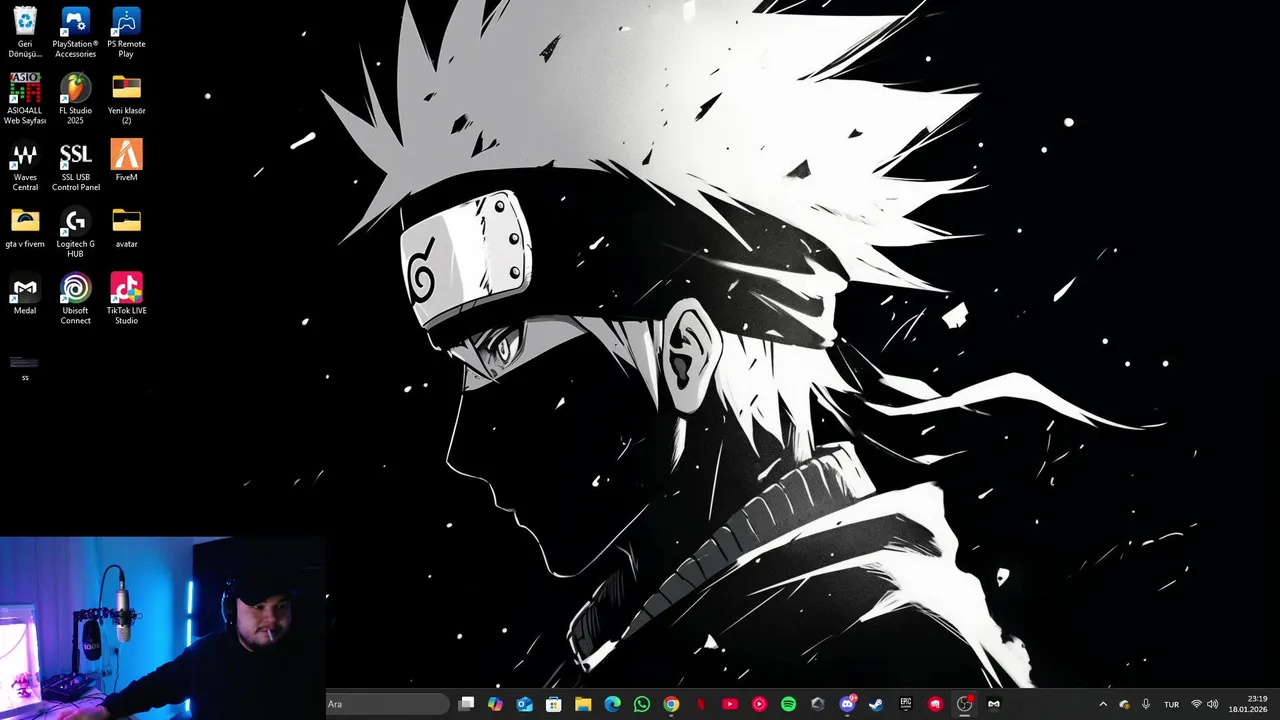
Task: Switch to OBS Studio in taskbar
Action: click(964, 704)
